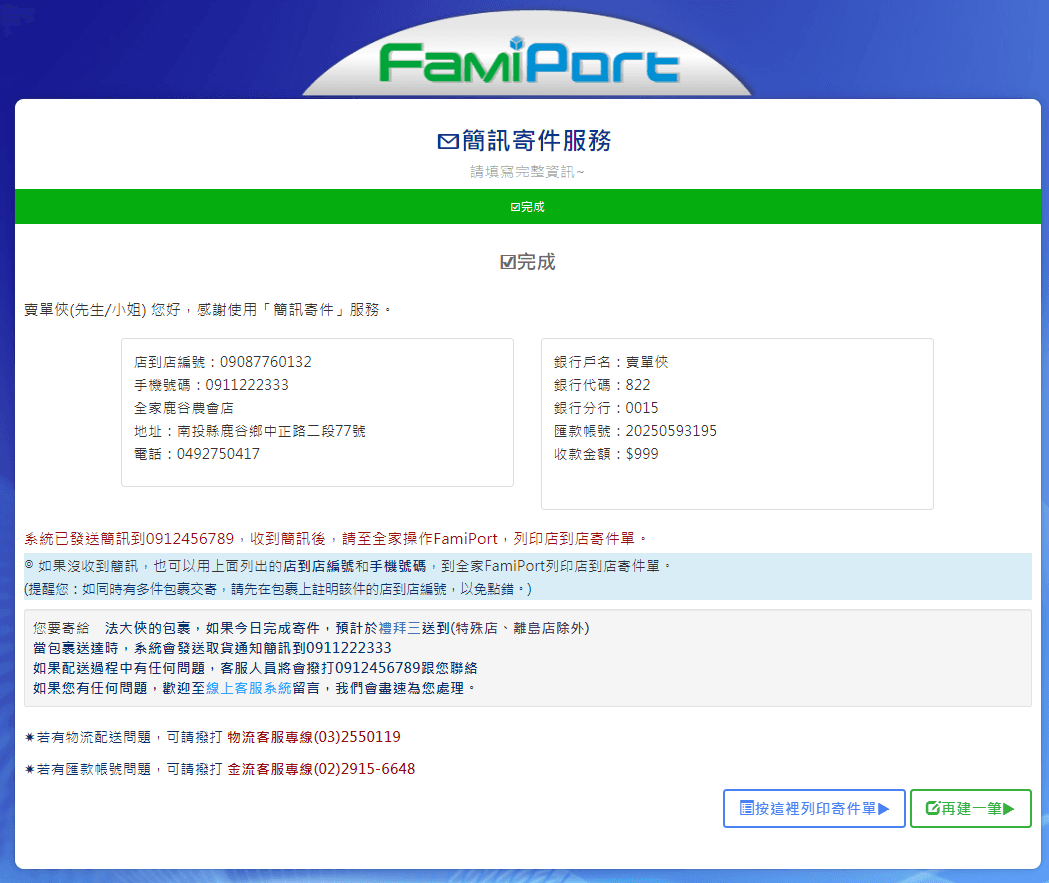Viewport: 1049px width, 883px height.
Task: Click the store phone 電話：0492750417
Action: click(x=197, y=454)
